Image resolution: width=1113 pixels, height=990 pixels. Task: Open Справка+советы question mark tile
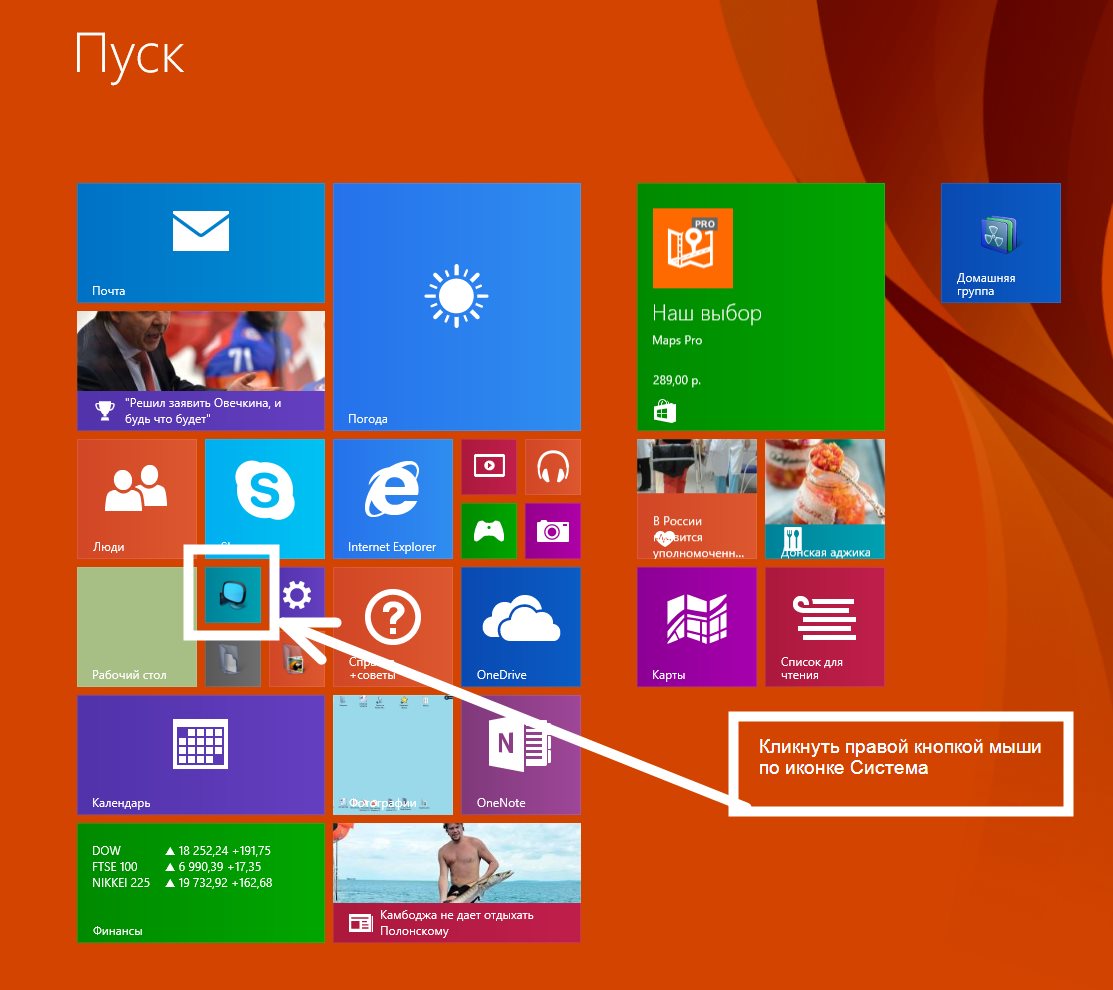(x=393, y=627)
